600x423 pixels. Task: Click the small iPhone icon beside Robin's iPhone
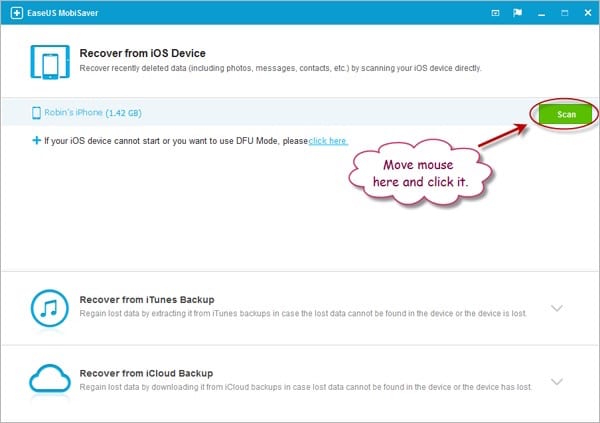[x=36, y=113]
